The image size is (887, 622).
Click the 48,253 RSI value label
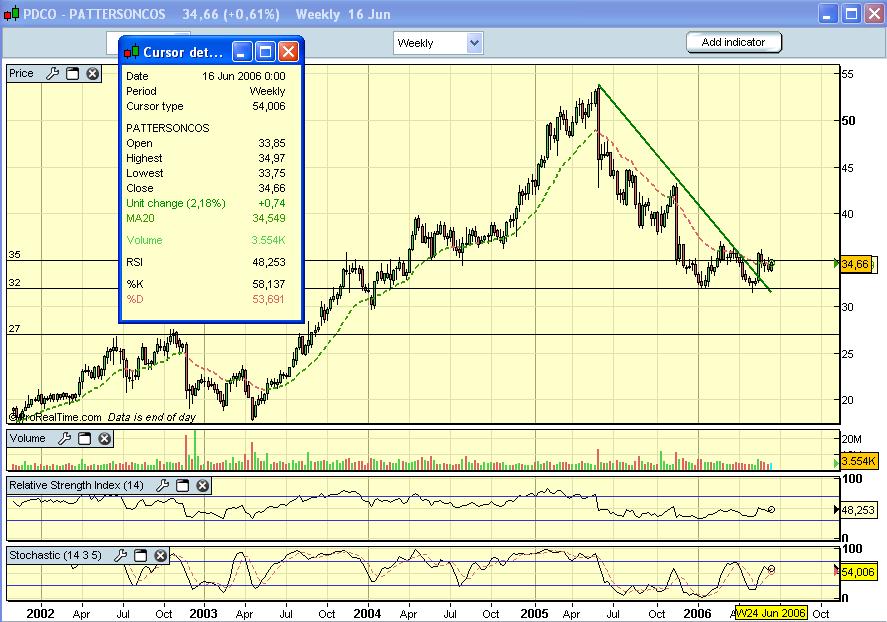[x=858, y=510]
